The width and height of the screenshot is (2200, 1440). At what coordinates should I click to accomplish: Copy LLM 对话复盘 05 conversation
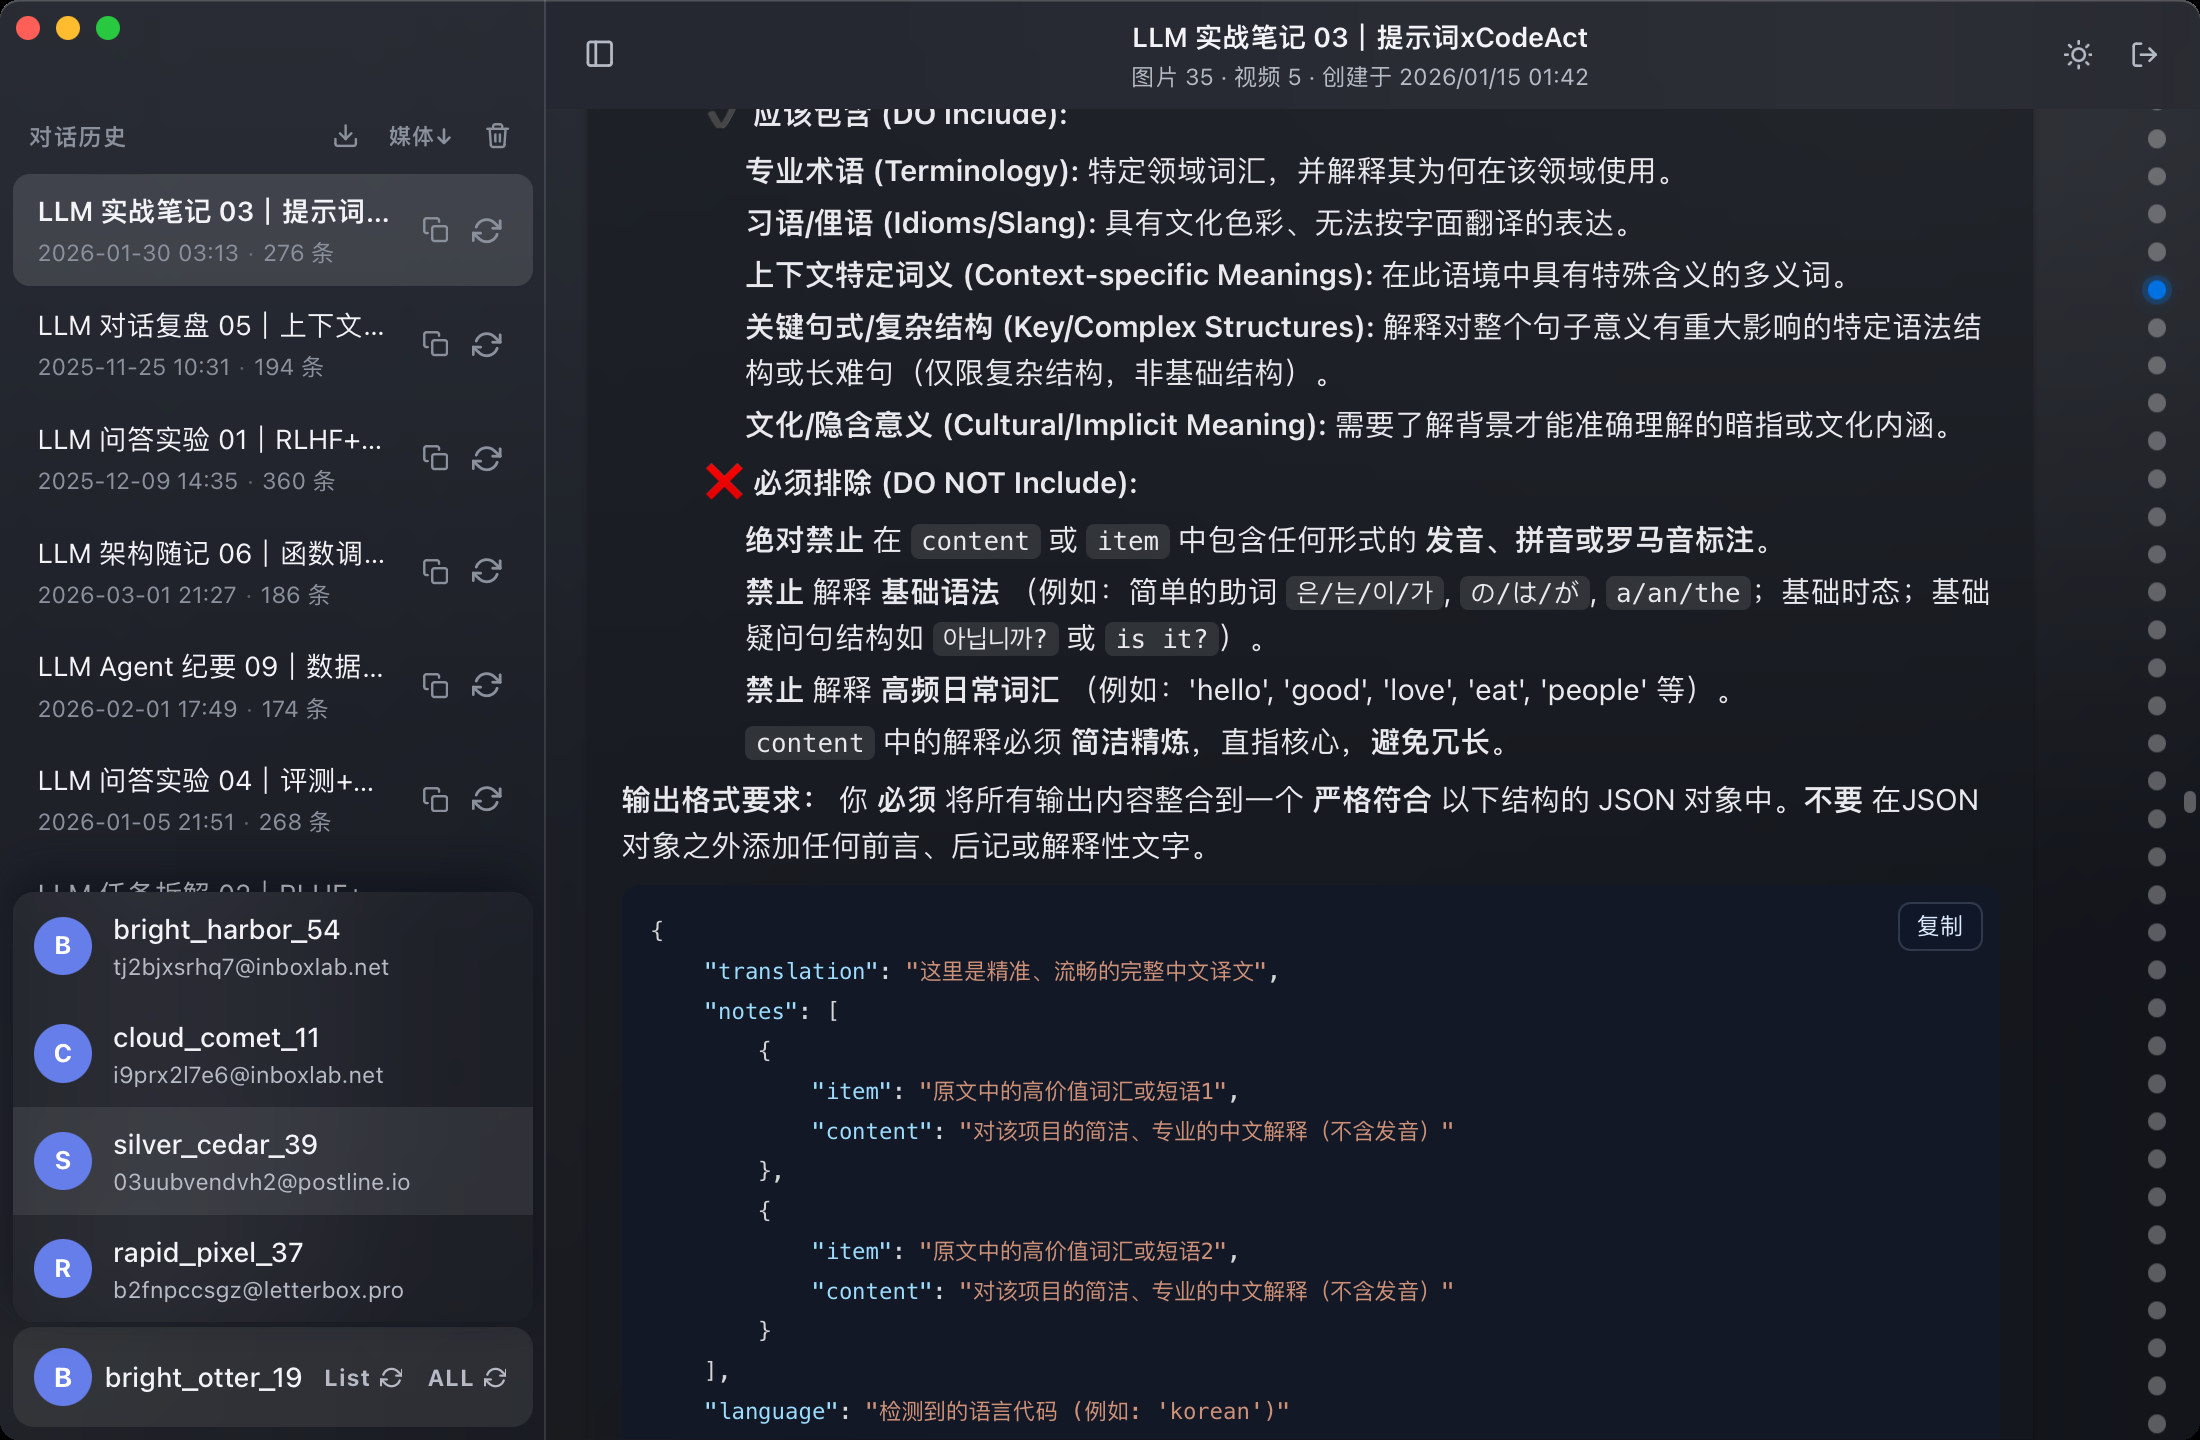[x=435, y=344]
